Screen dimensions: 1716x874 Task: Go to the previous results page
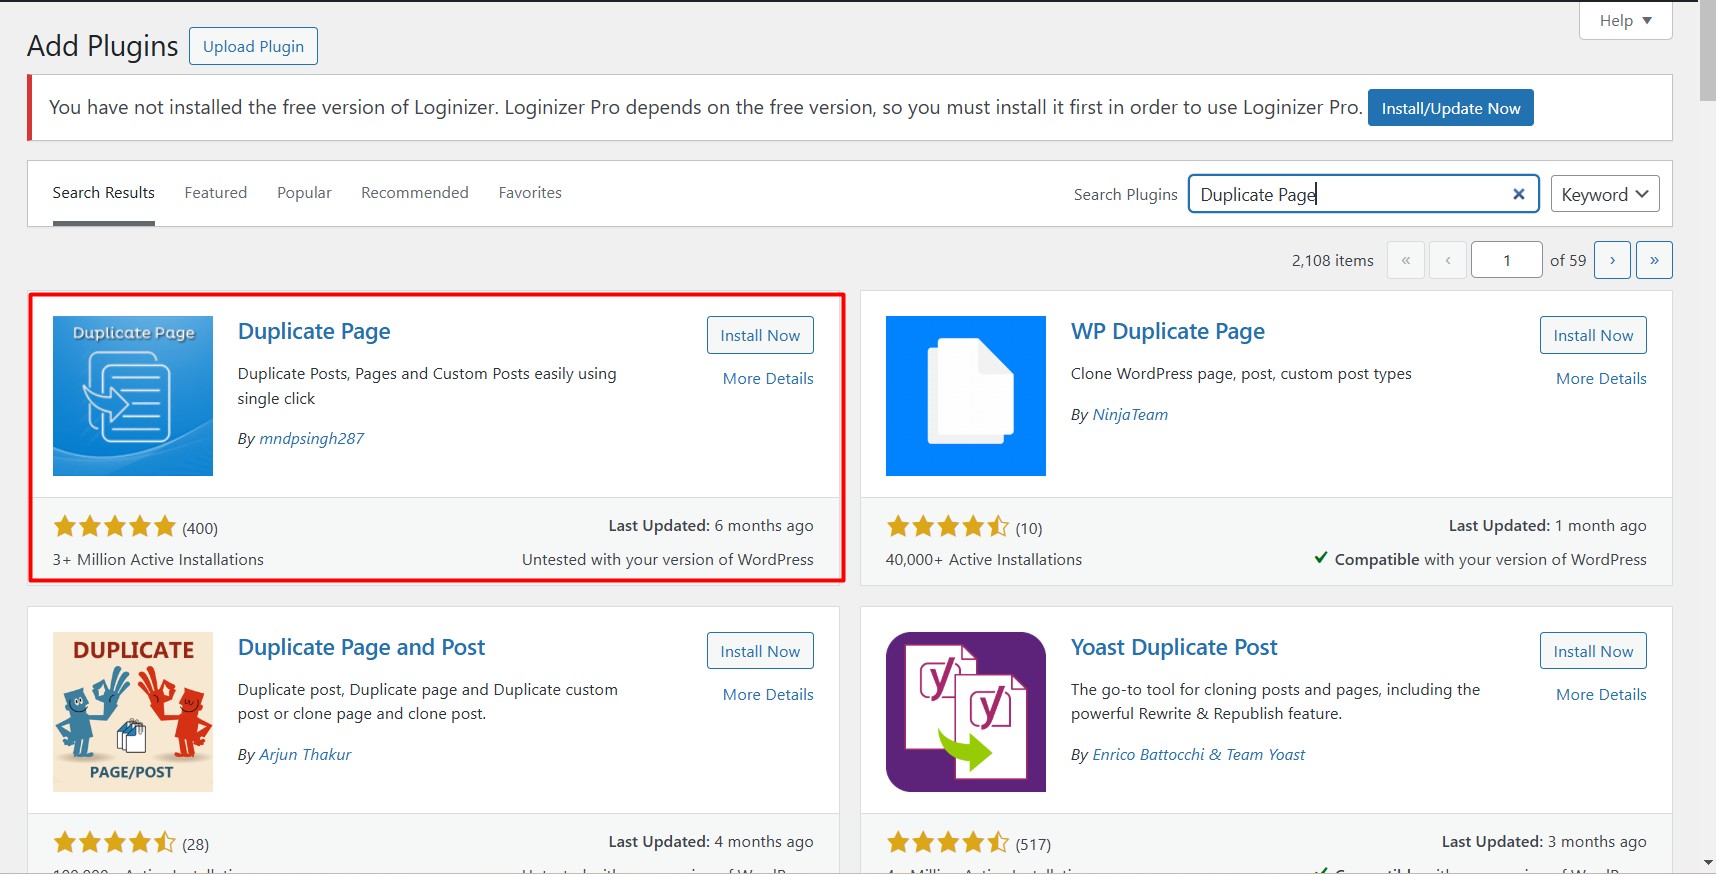[x=1448, y=260]
